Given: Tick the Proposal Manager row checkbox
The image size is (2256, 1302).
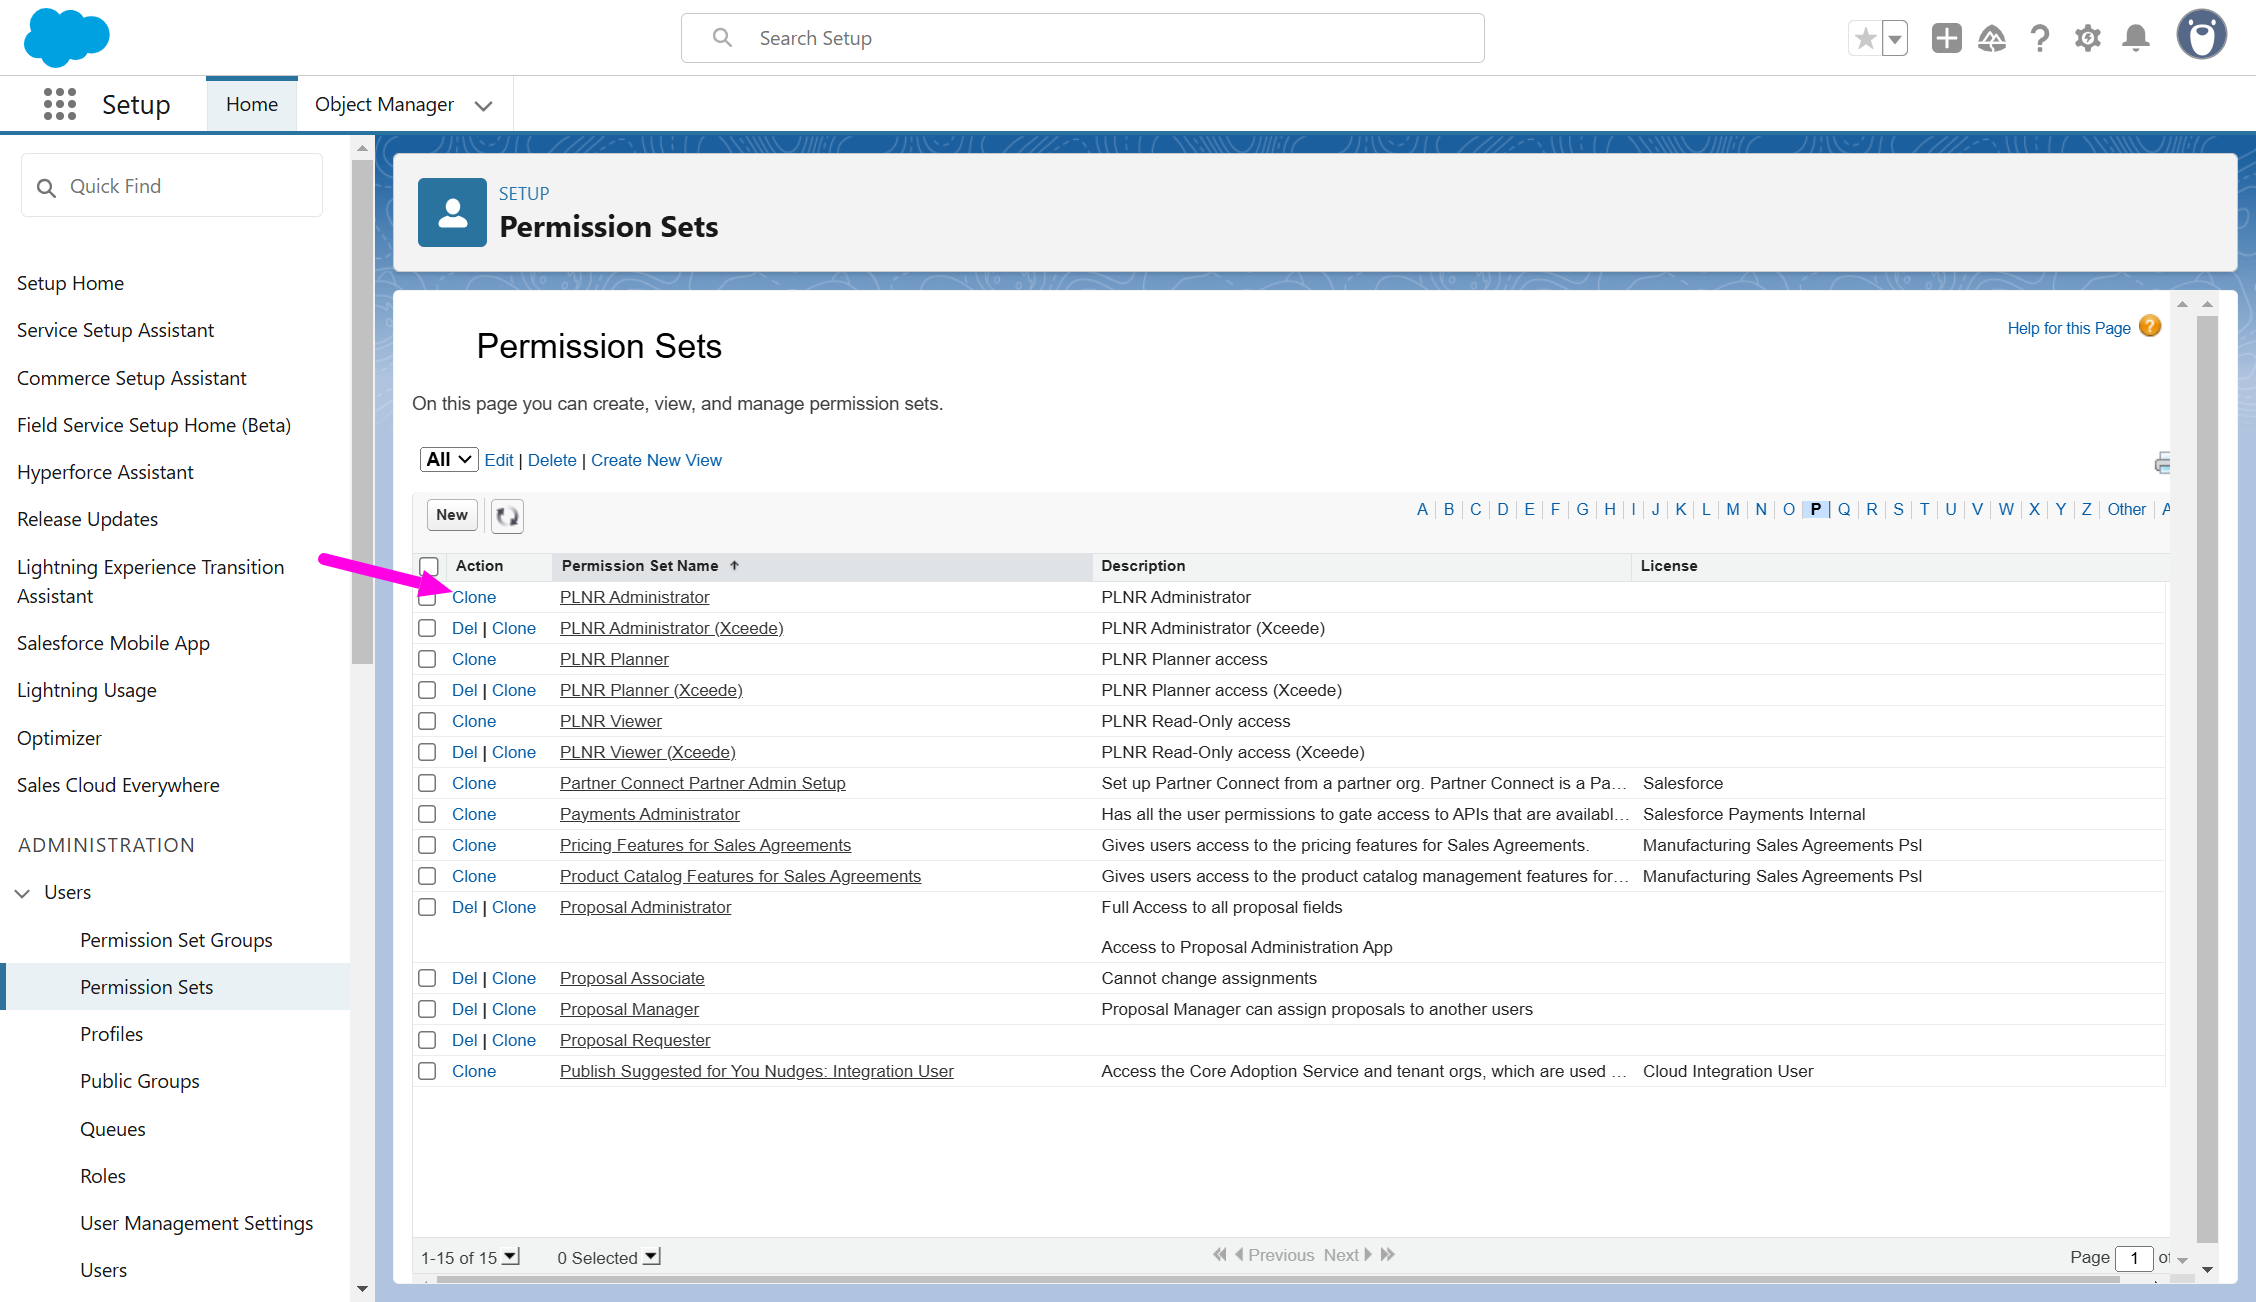Looking at the screenshot, I should [427, 1009].
